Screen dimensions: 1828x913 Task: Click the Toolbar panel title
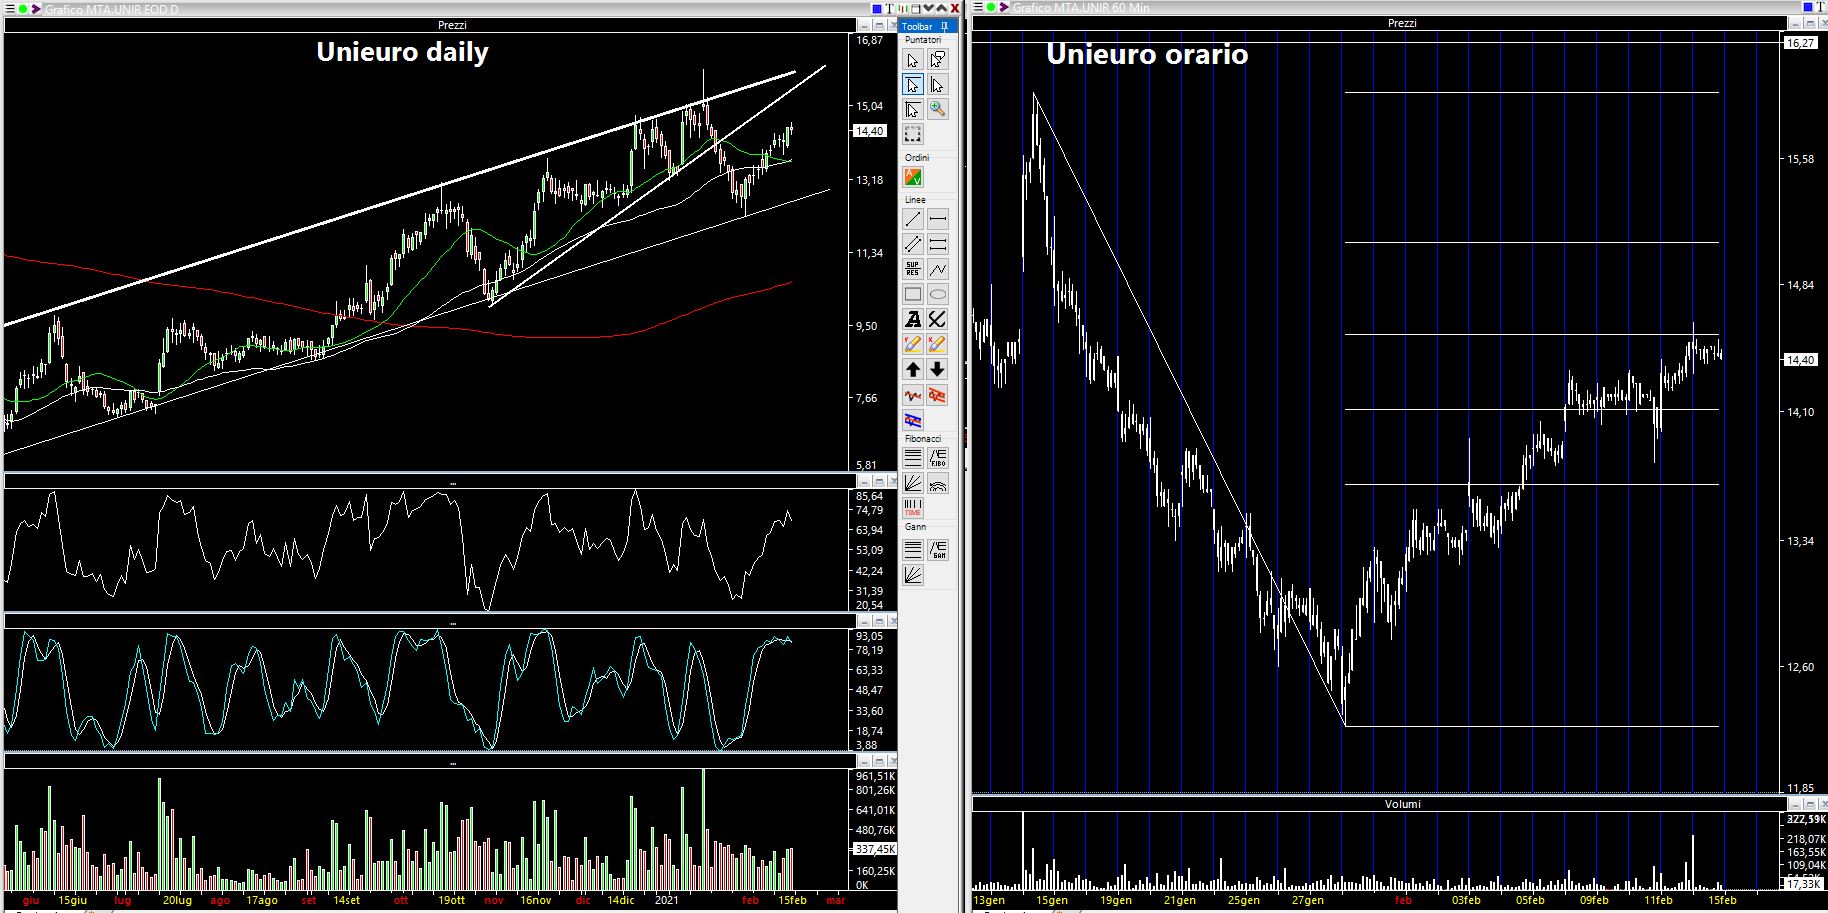click(x=918, y=26)
